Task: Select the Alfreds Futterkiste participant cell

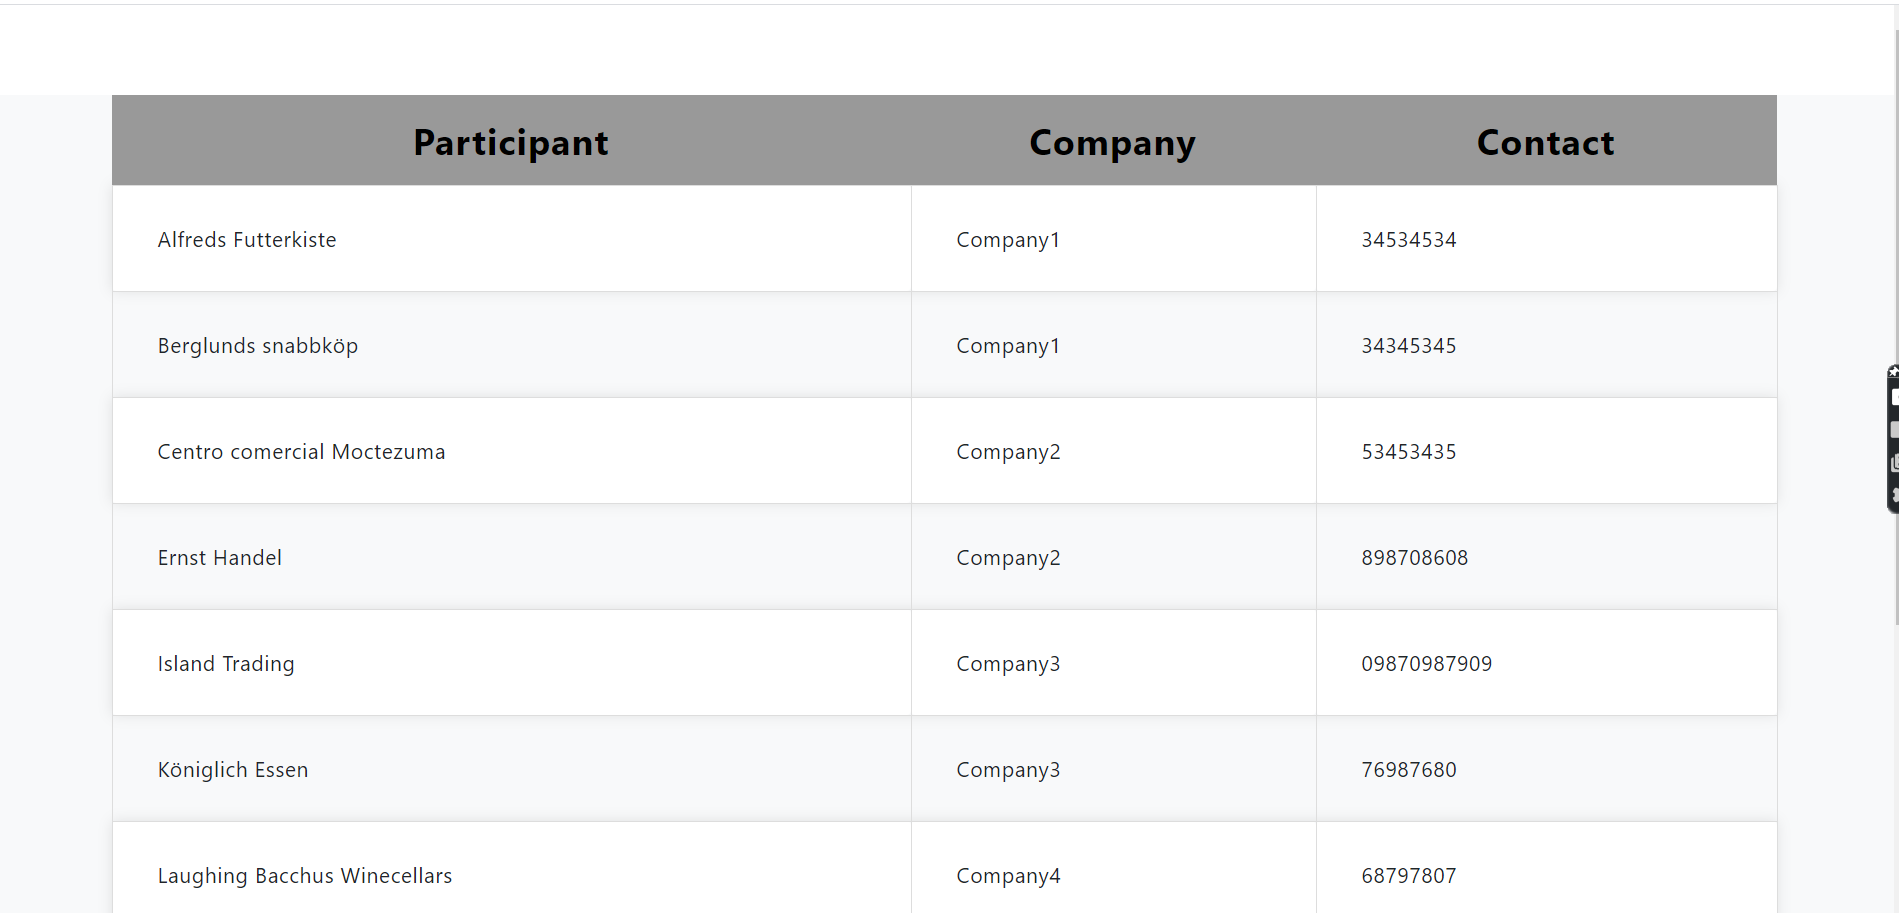Action: pos(247,240)
